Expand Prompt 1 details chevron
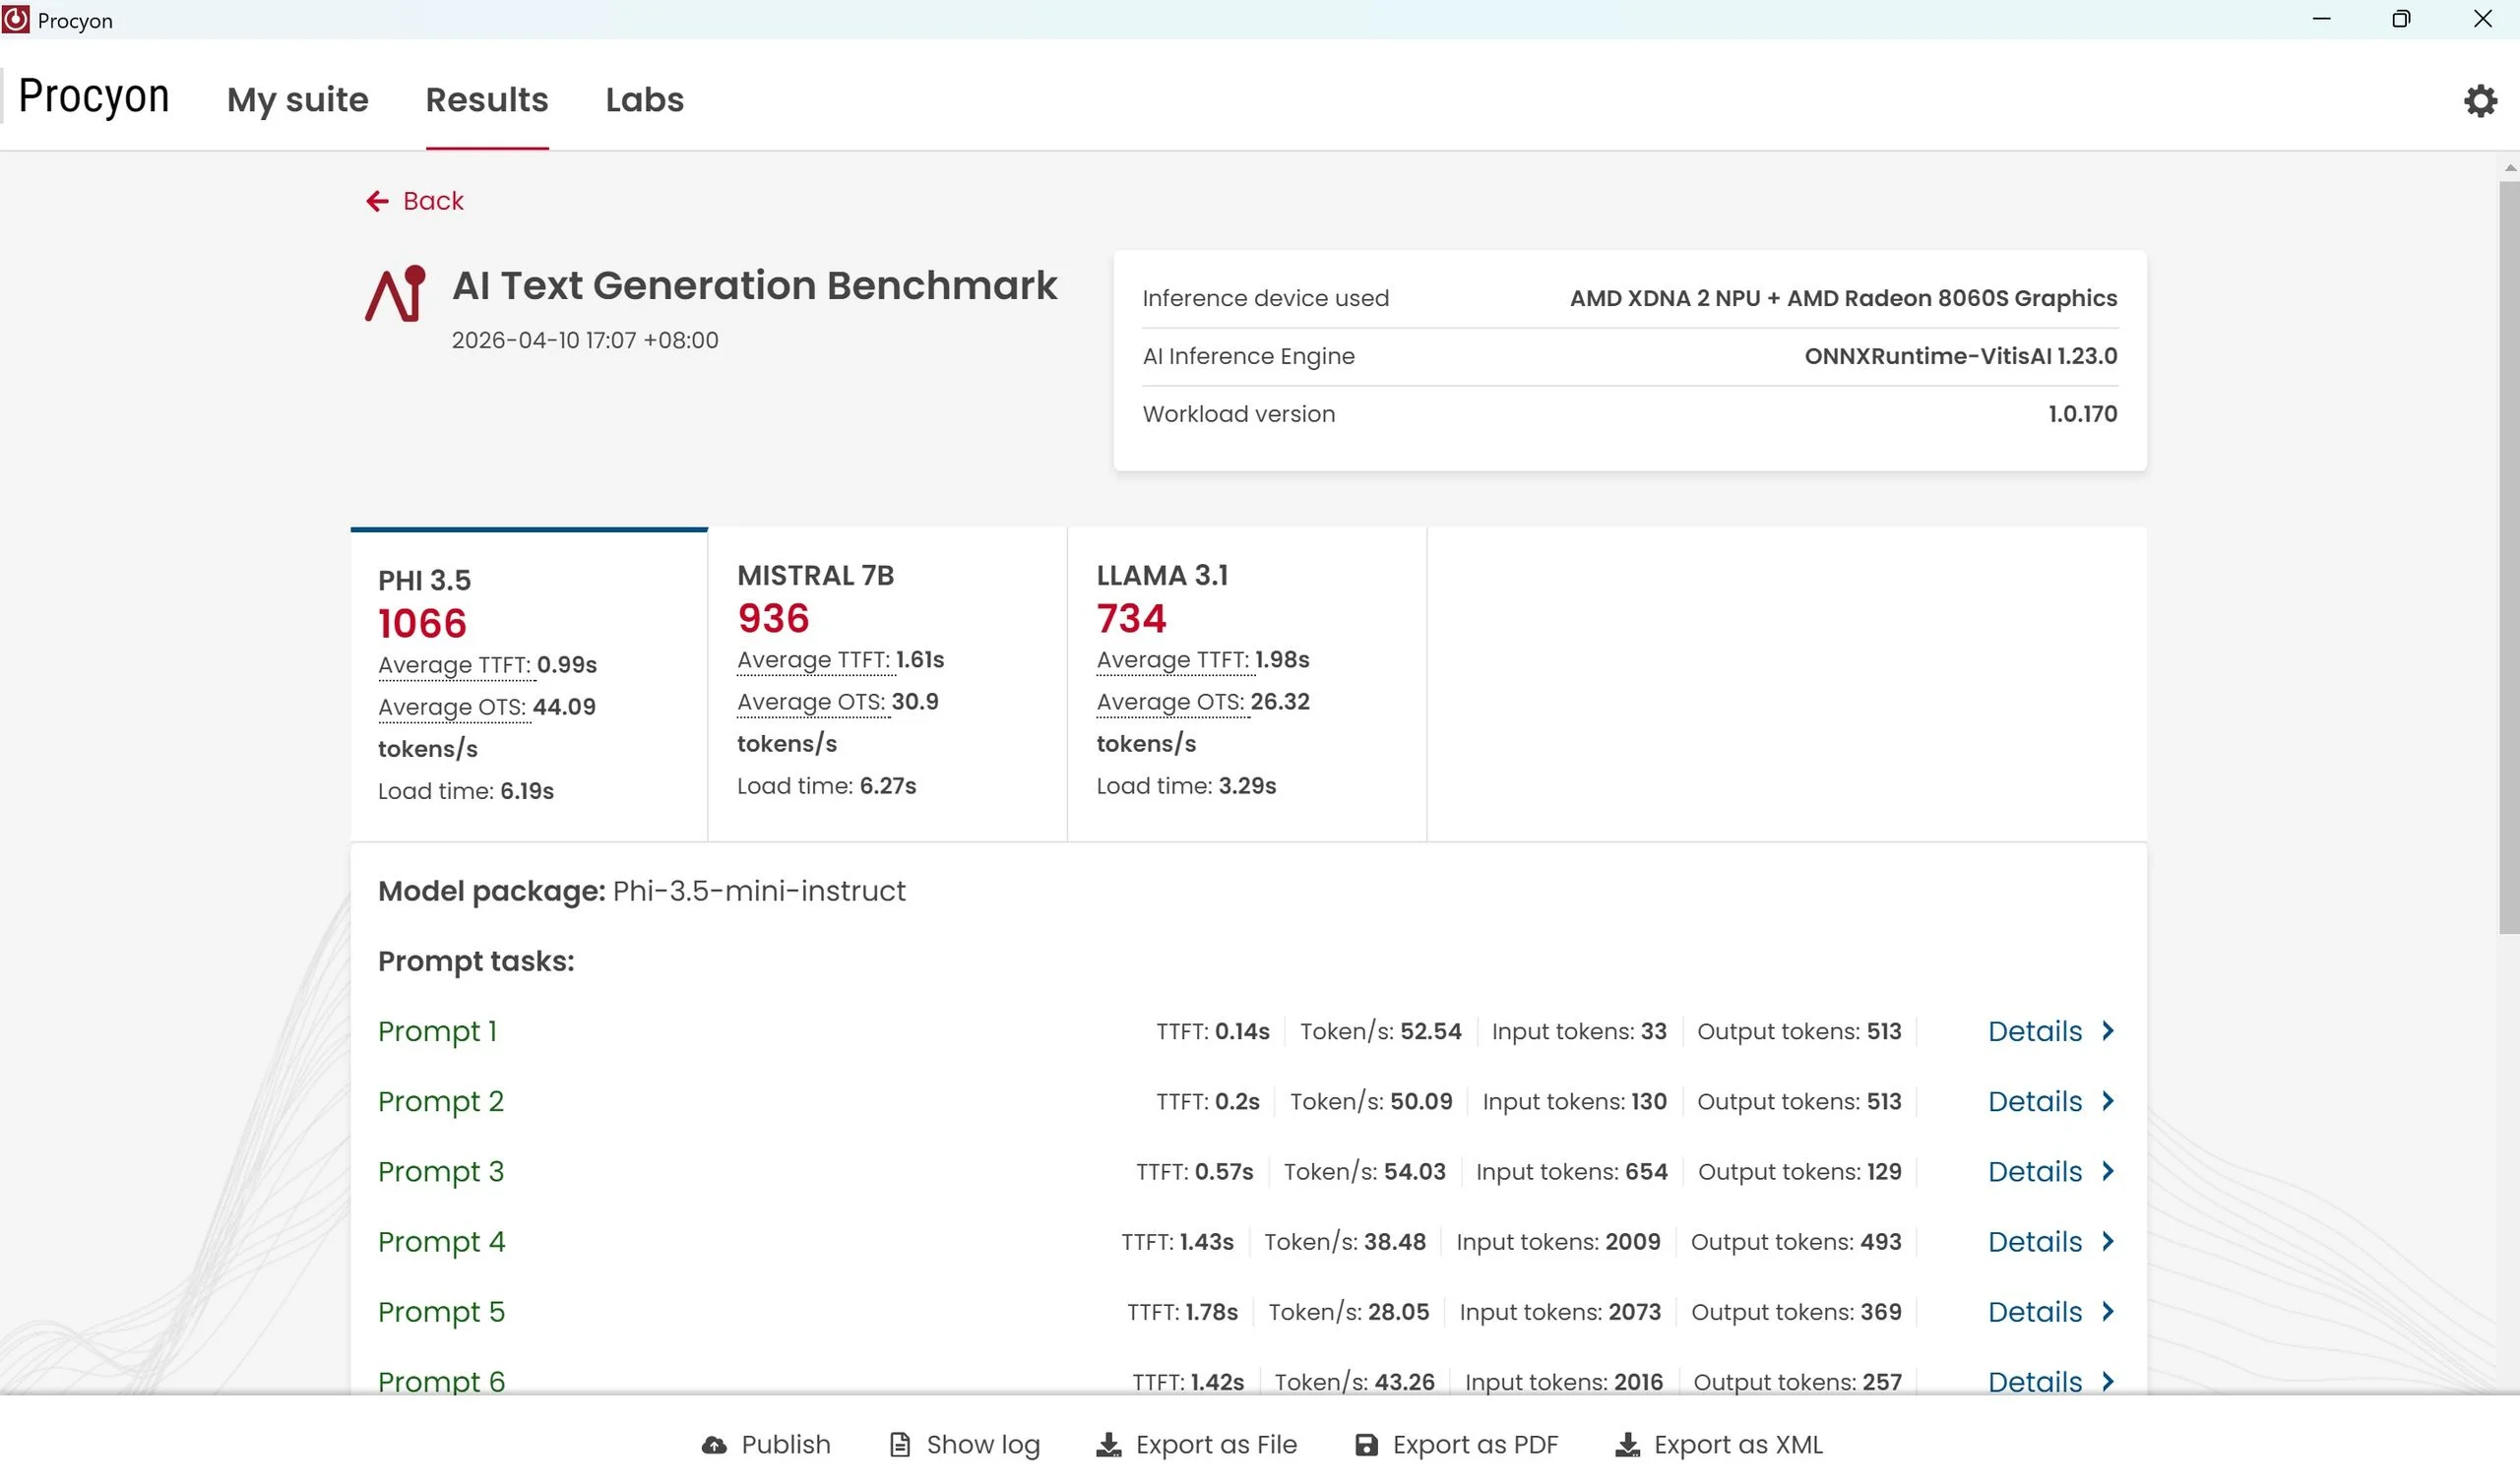The image size is (2520, 1484). [2108, 1030]
